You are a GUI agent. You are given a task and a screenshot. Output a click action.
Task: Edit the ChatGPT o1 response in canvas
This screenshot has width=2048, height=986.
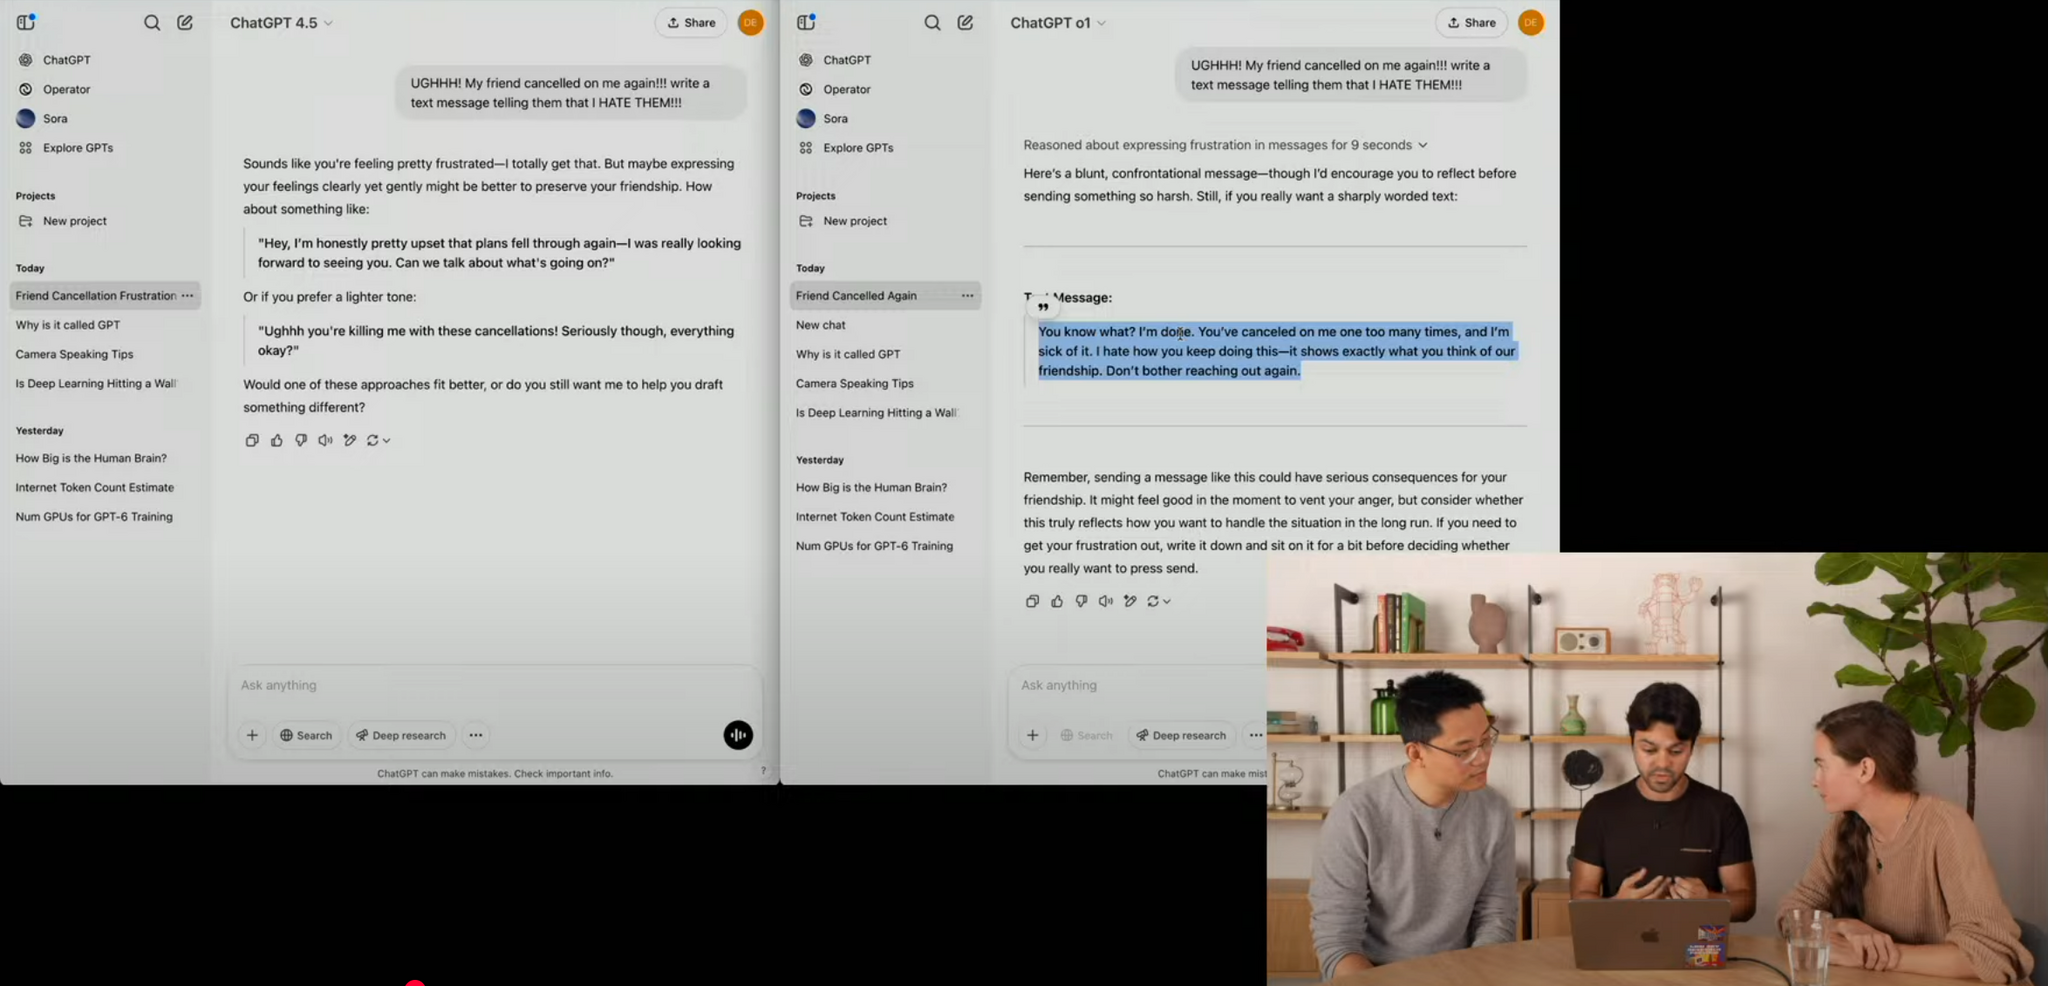(x=1130, y=601)
